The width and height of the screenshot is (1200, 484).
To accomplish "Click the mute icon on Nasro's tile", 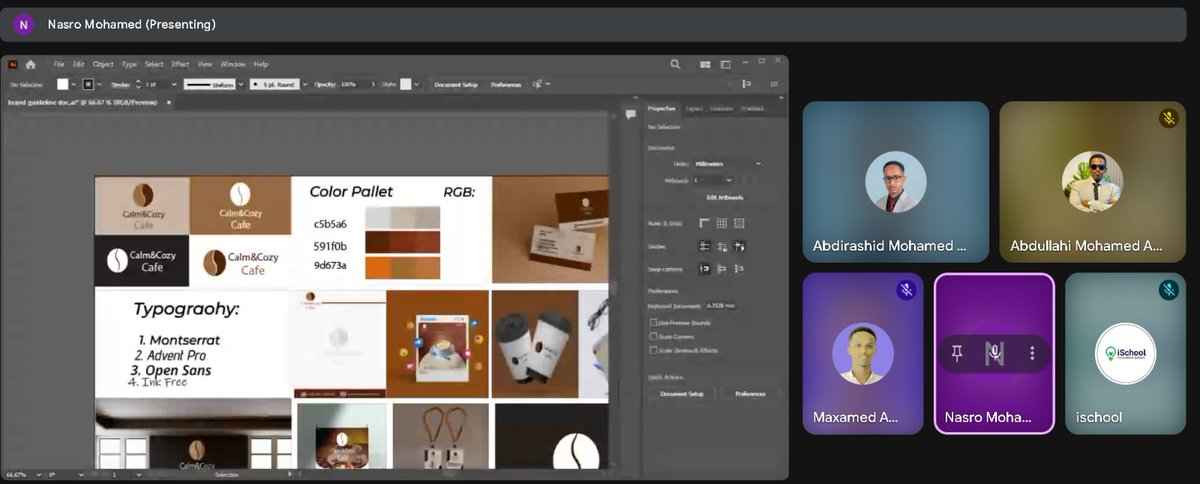I will [x=994, y=353].
